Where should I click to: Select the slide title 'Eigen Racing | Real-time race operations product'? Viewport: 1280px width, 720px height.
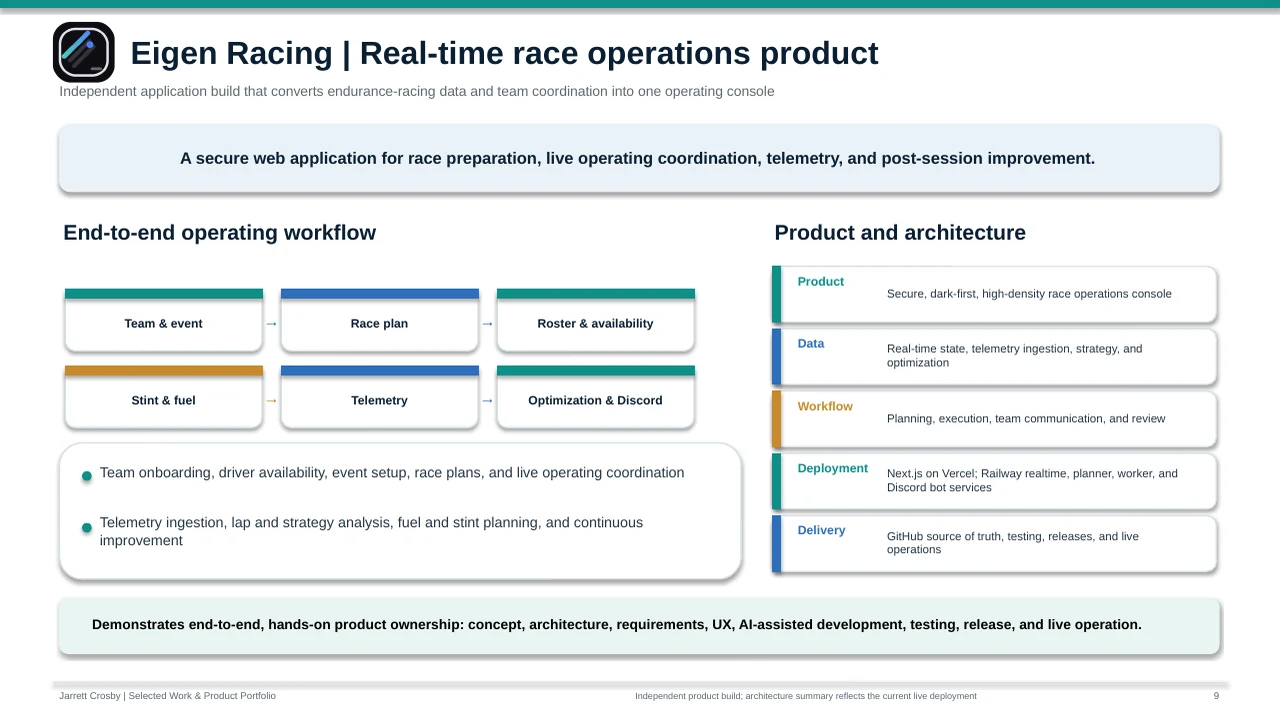[x=504, y=53]
